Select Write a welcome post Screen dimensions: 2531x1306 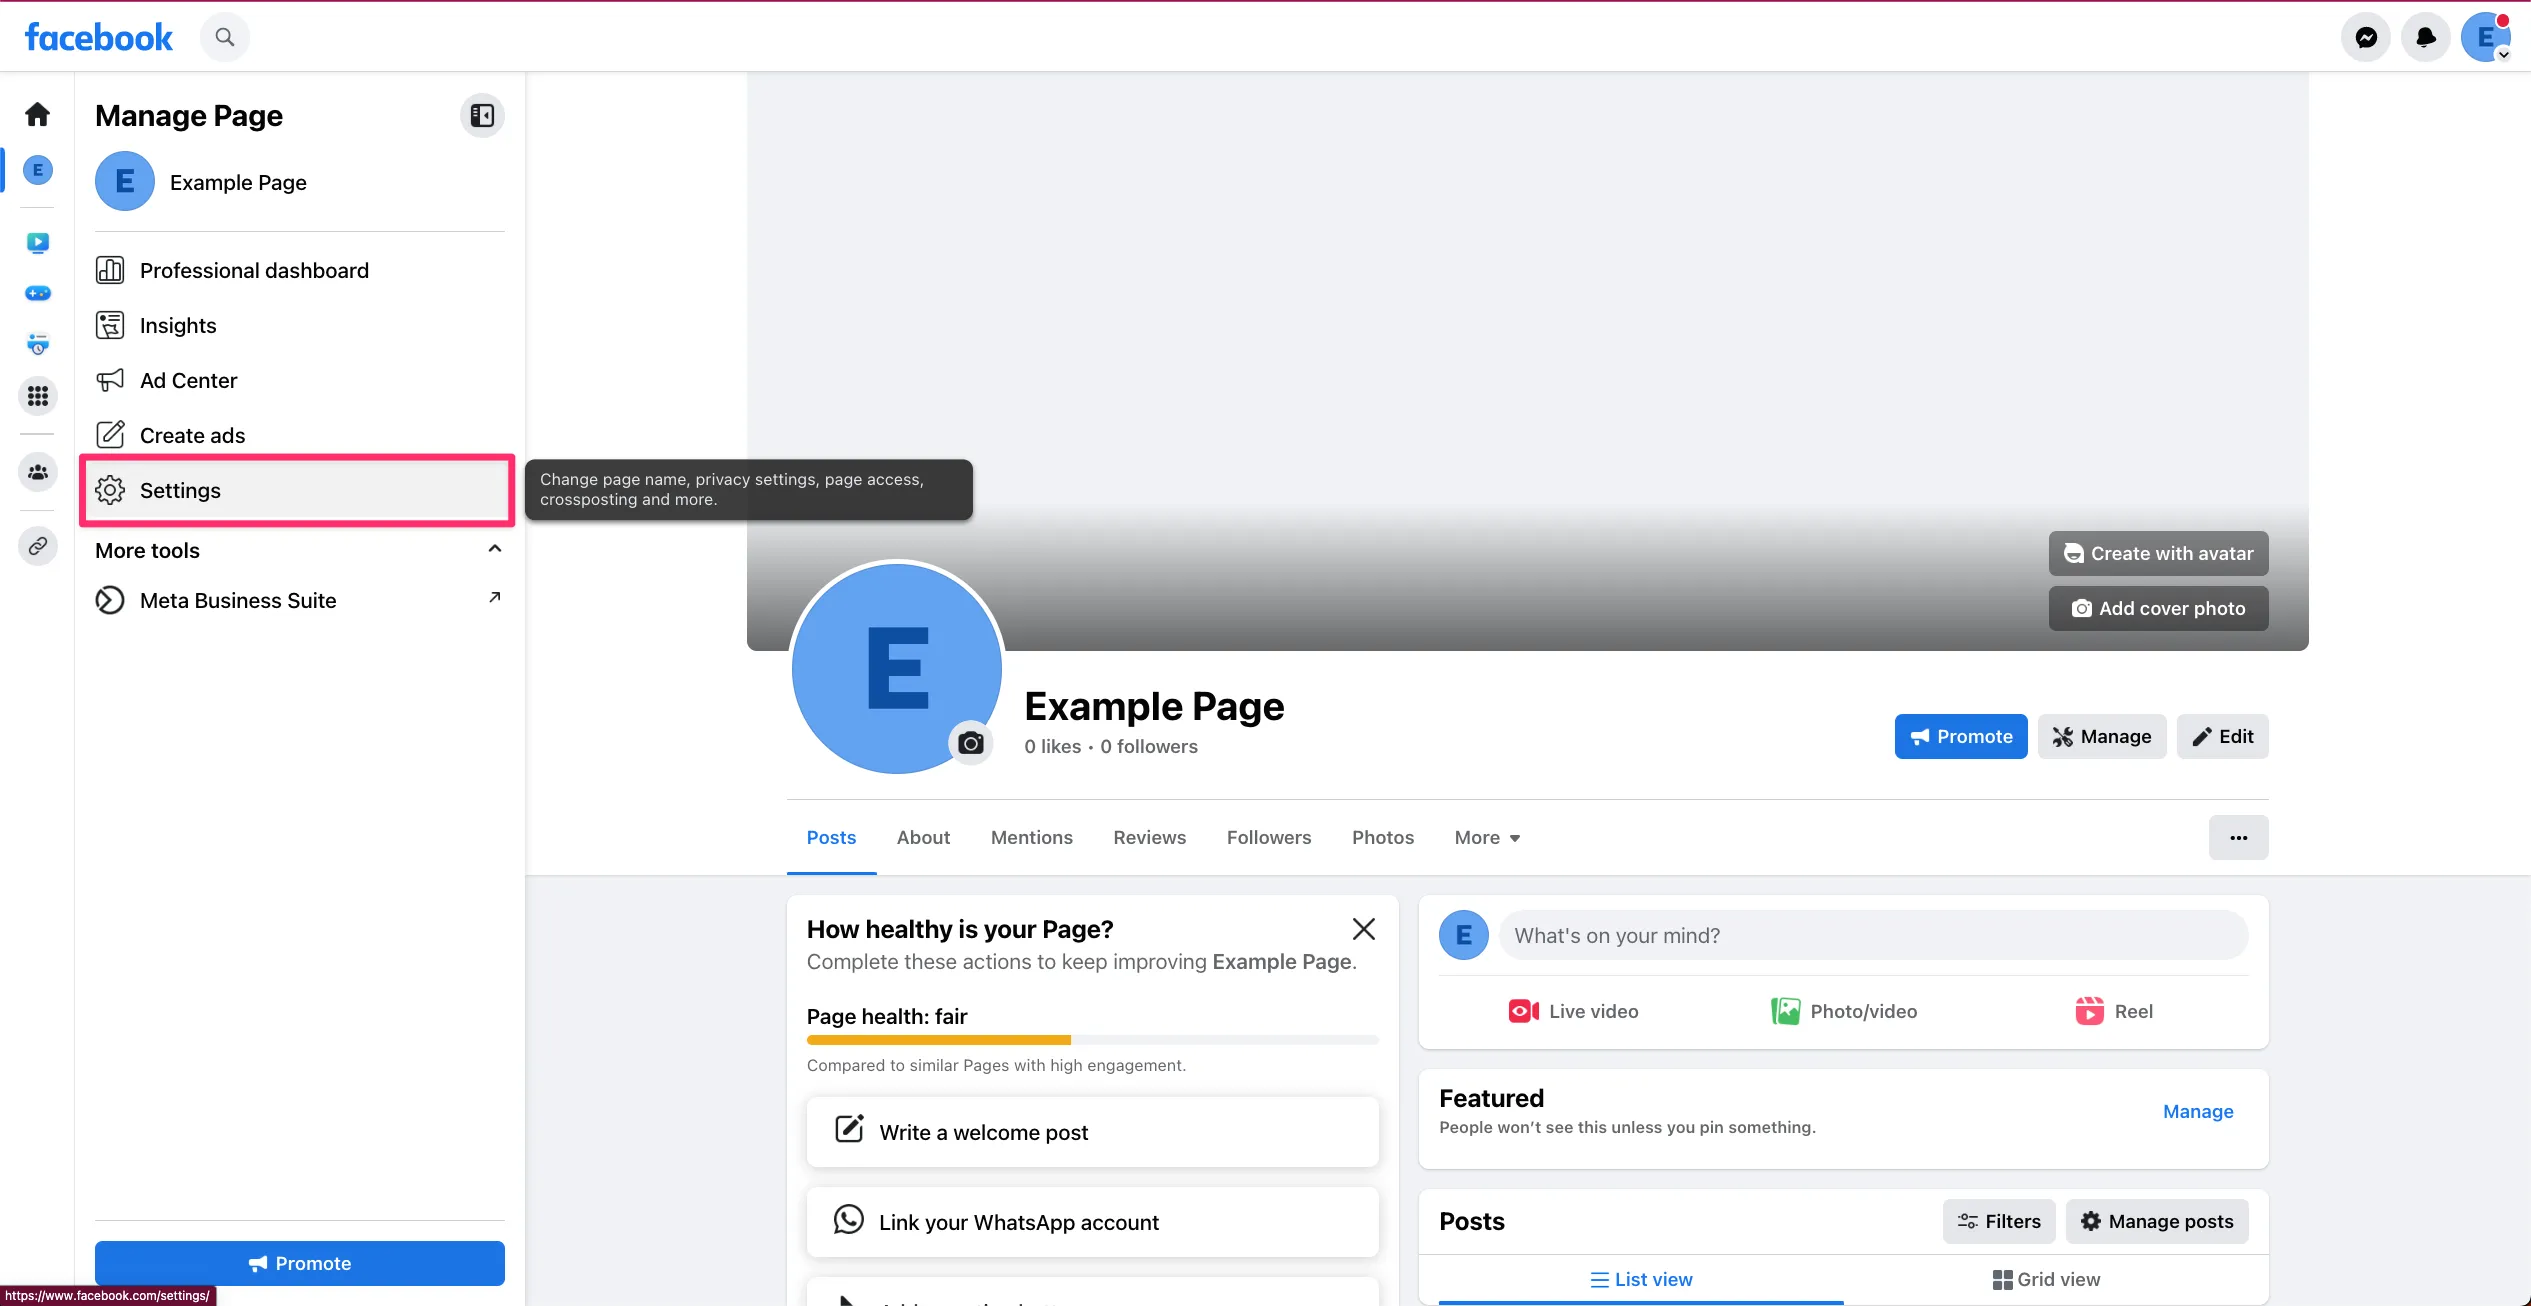point(1092,1132)
